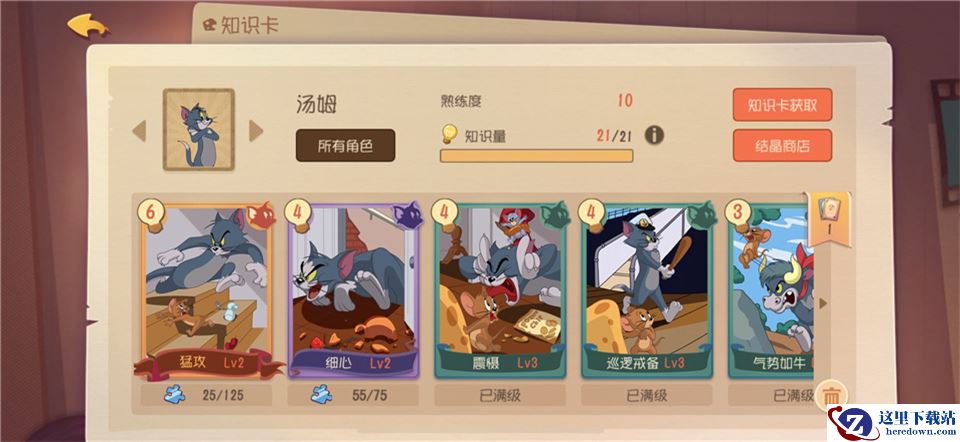The width and height of the screenshot is (960, 442).
Task: Click the knowledge amount progress bar
Action: tap(536, 155)
